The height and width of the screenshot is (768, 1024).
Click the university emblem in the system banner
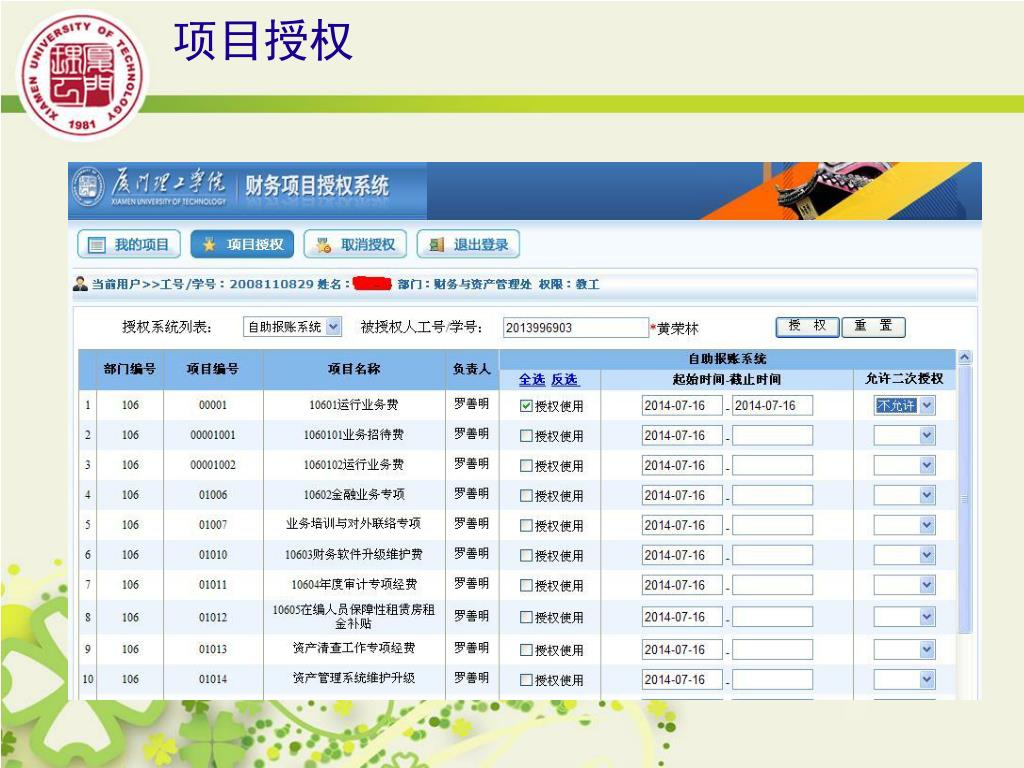click(88, 187)
